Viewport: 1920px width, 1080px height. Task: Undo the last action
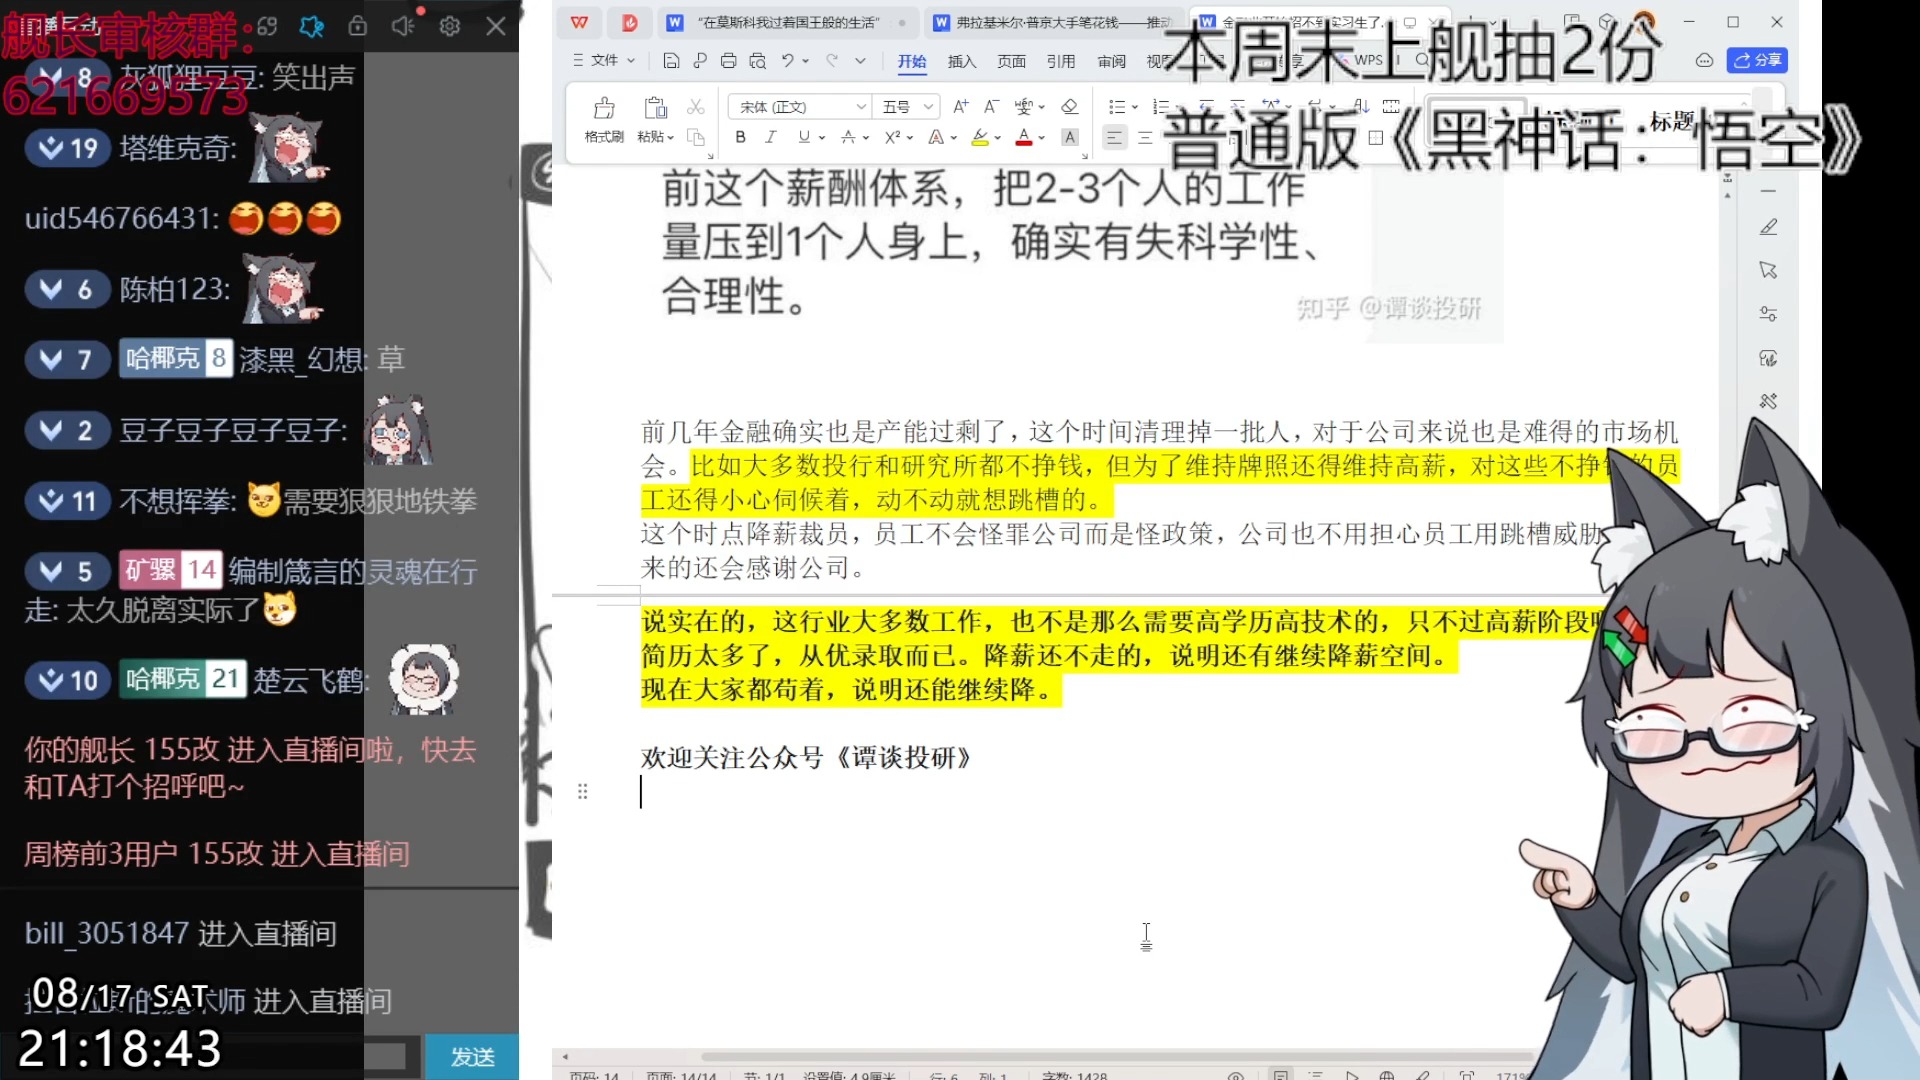[x=787, y=61]
